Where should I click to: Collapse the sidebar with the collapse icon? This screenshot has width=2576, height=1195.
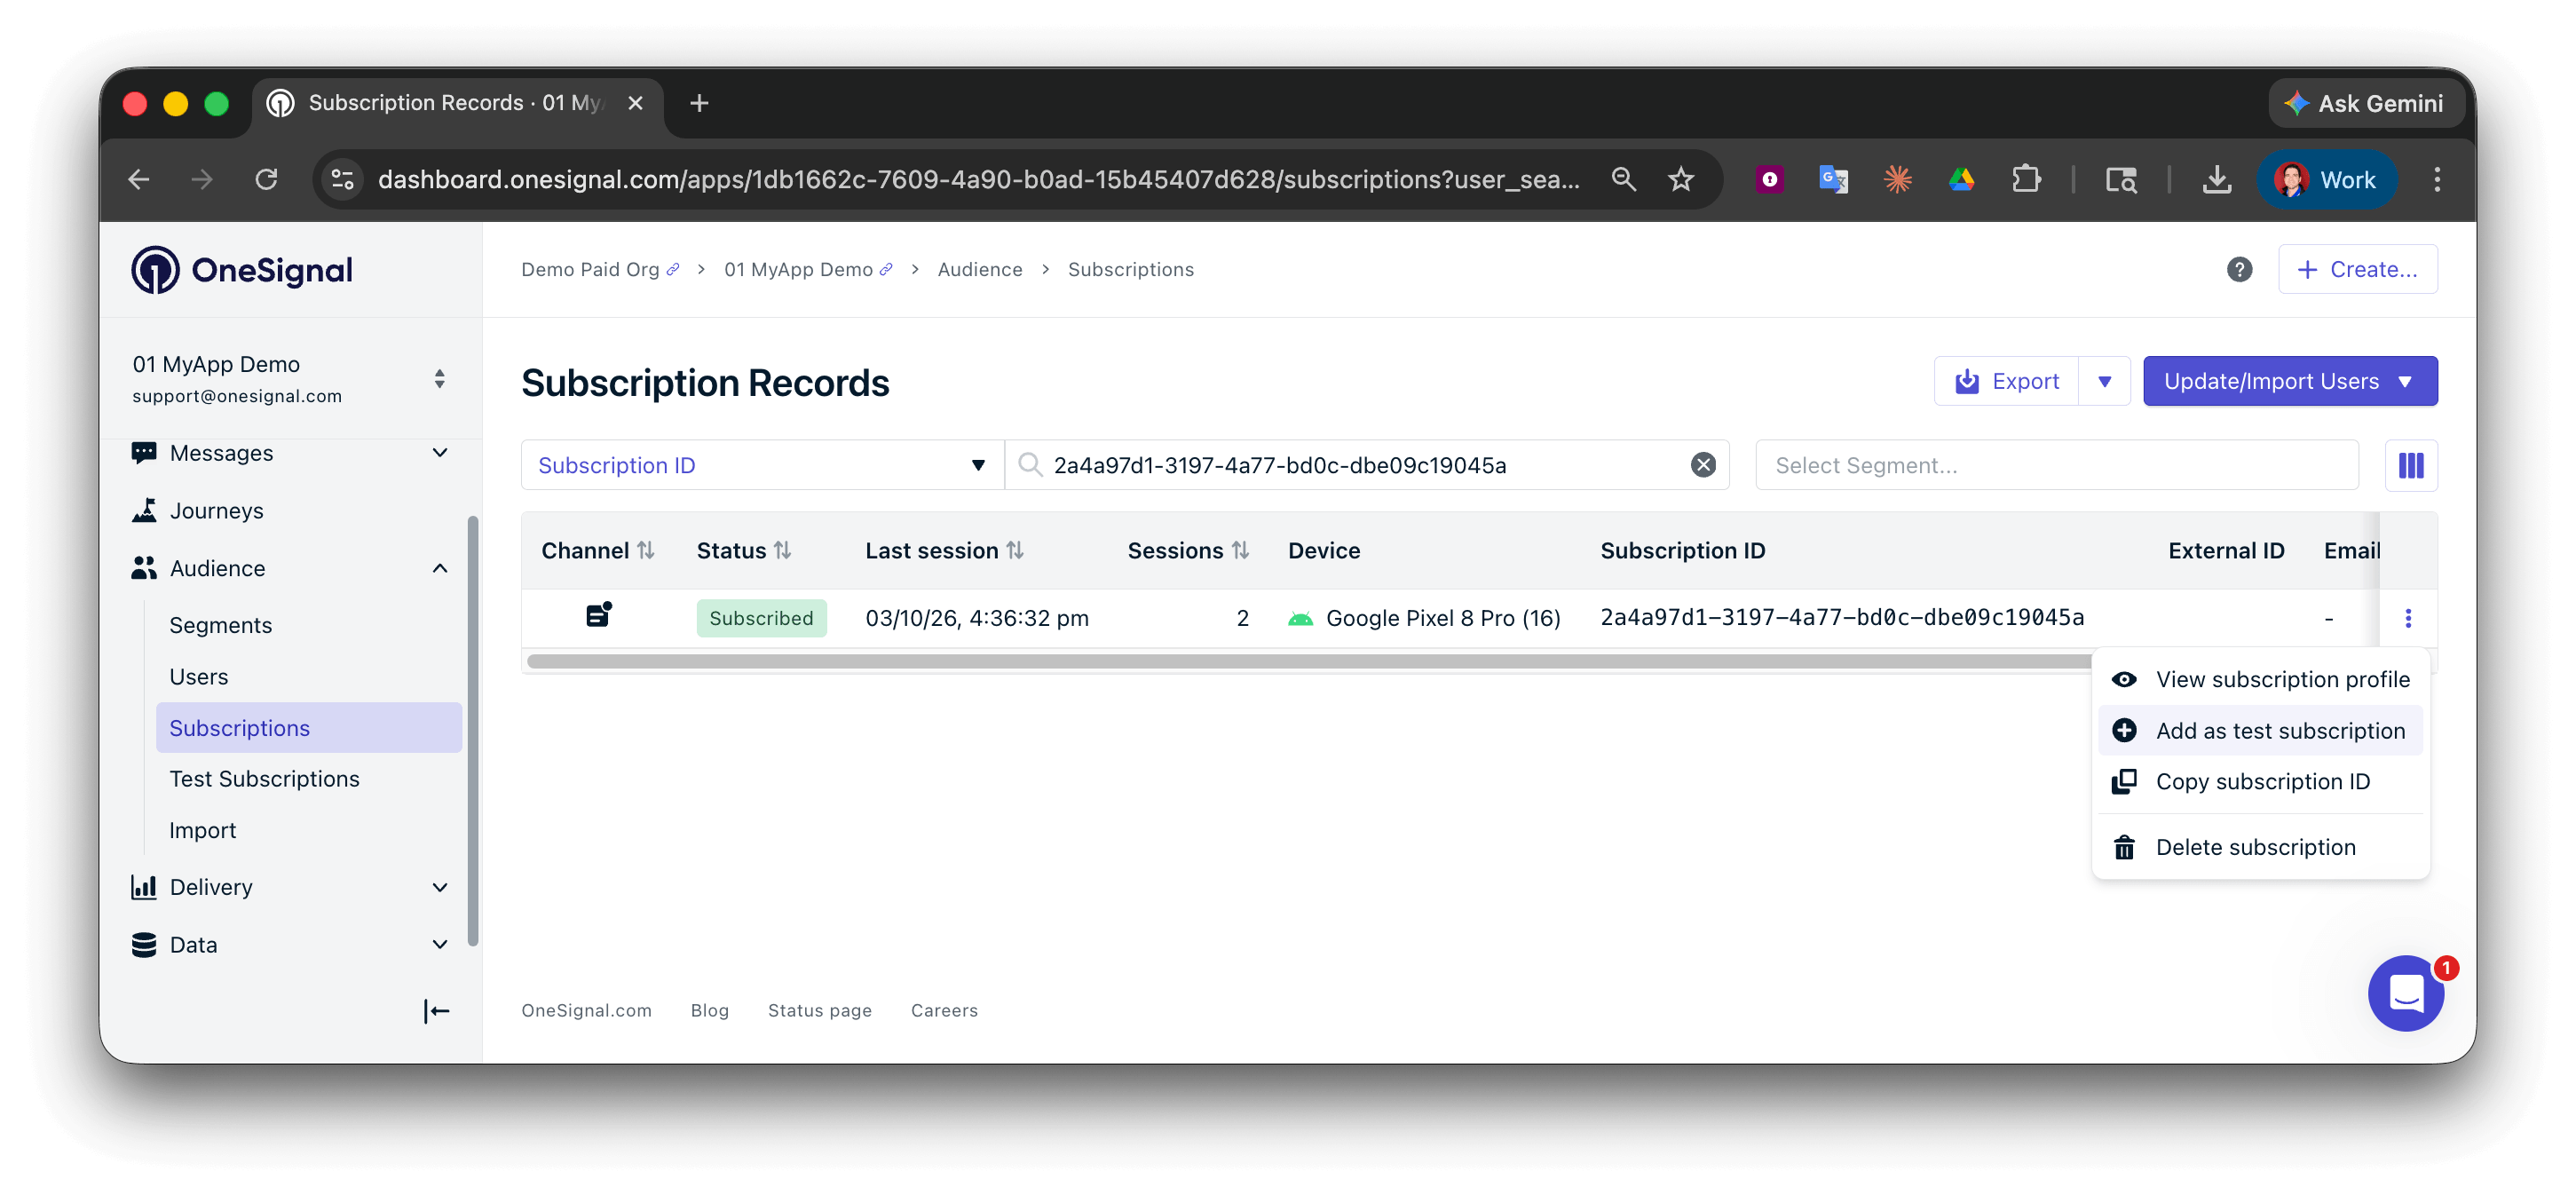pos(436,1011)
